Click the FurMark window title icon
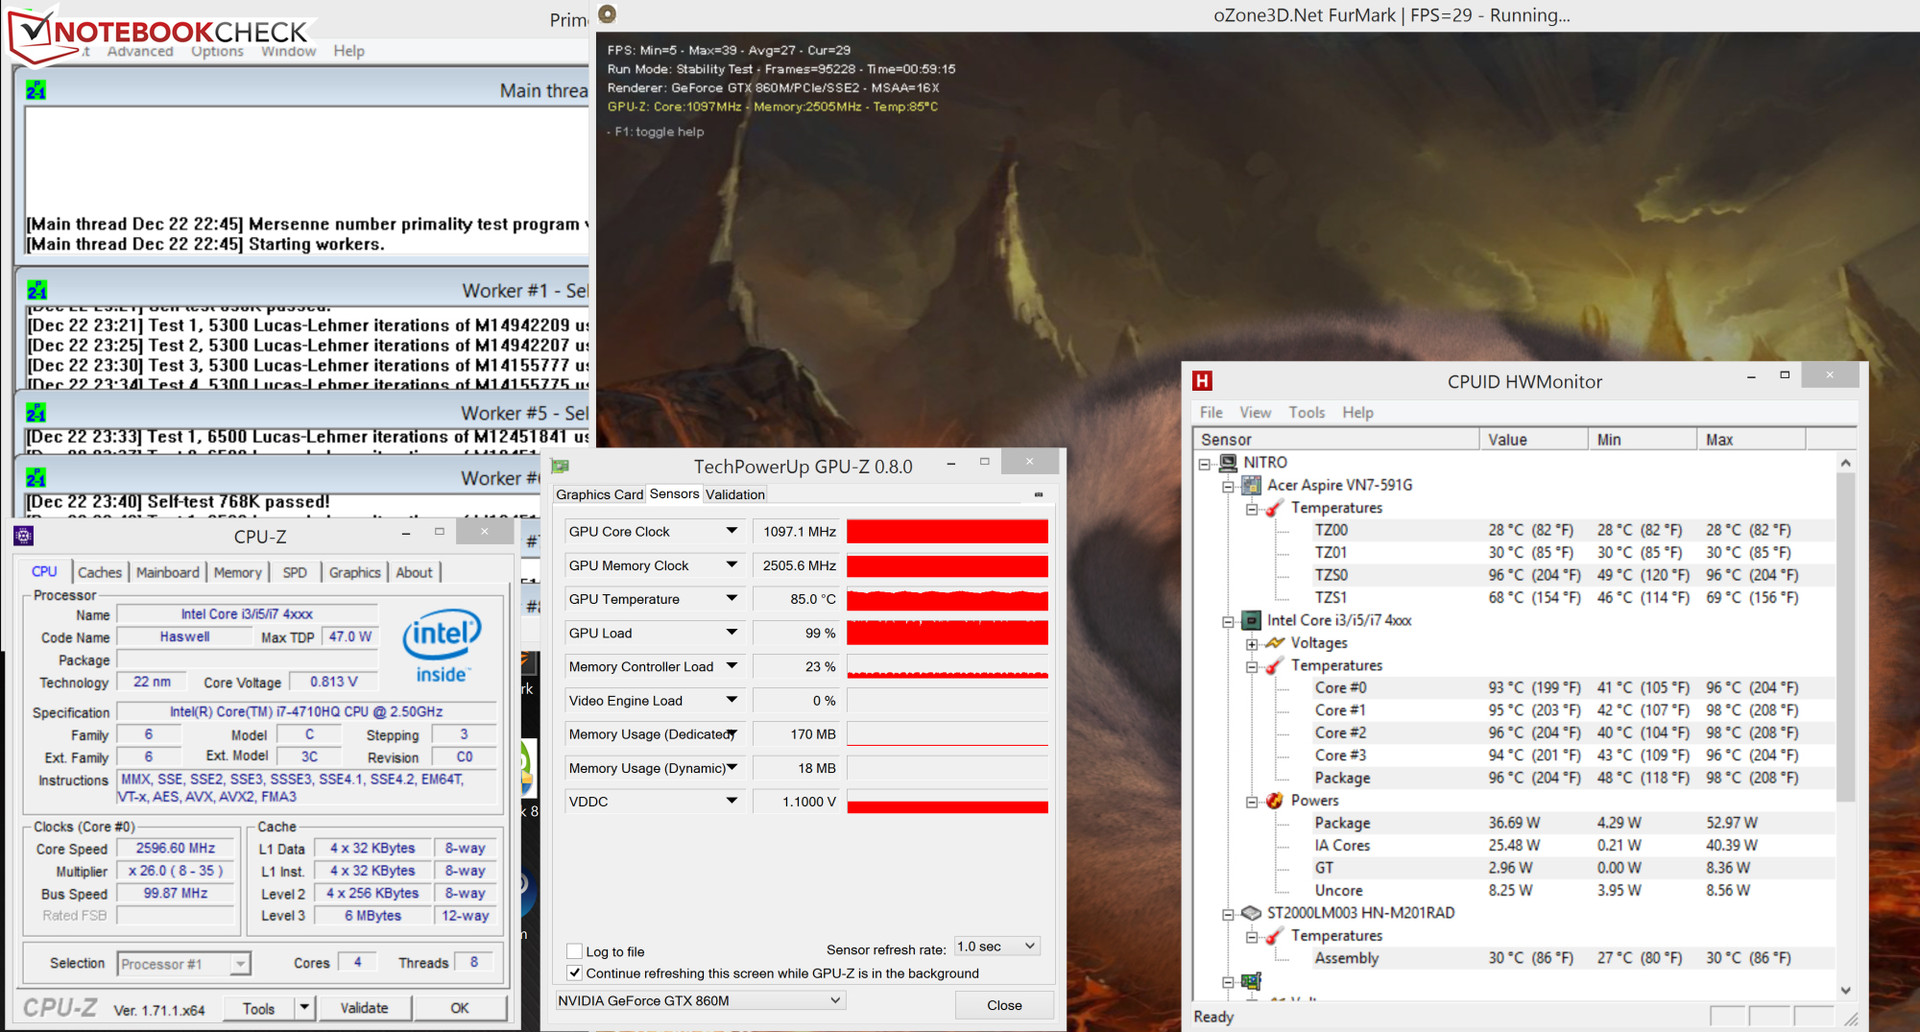Image resolution: width=1920 pixels, height=1032 pixels. 607,14
